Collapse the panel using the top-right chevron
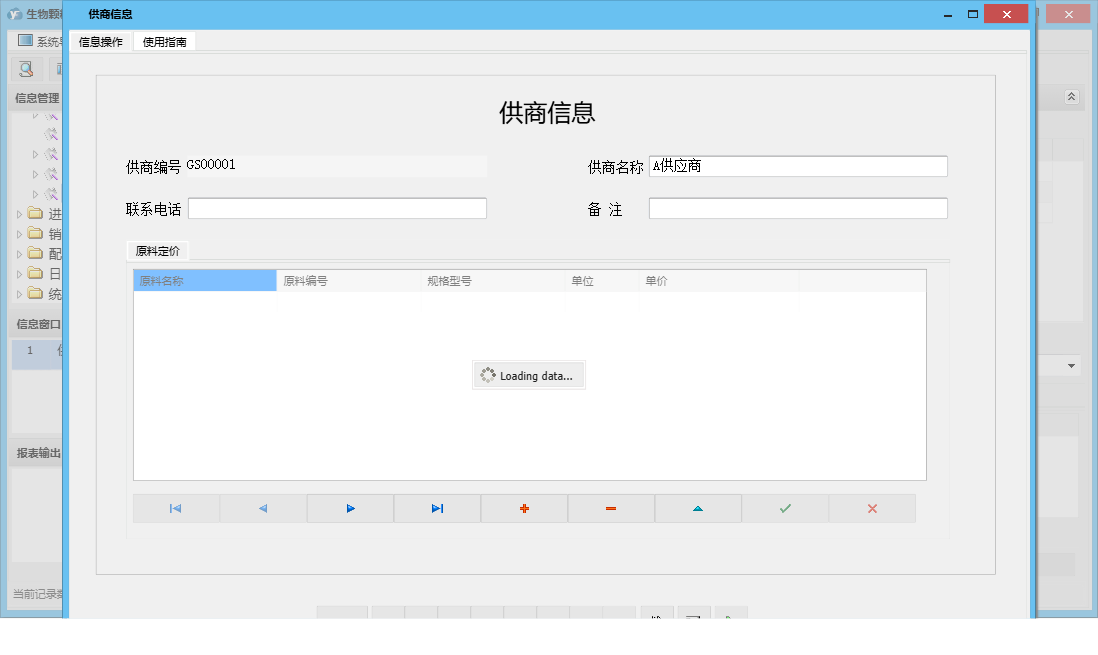 (1070, 97)
